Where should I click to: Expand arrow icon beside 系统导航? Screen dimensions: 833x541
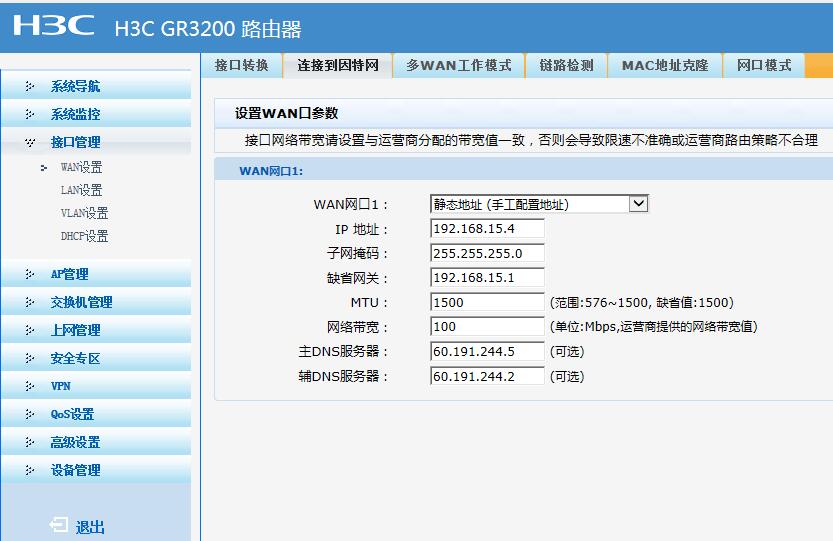point(30,86)
